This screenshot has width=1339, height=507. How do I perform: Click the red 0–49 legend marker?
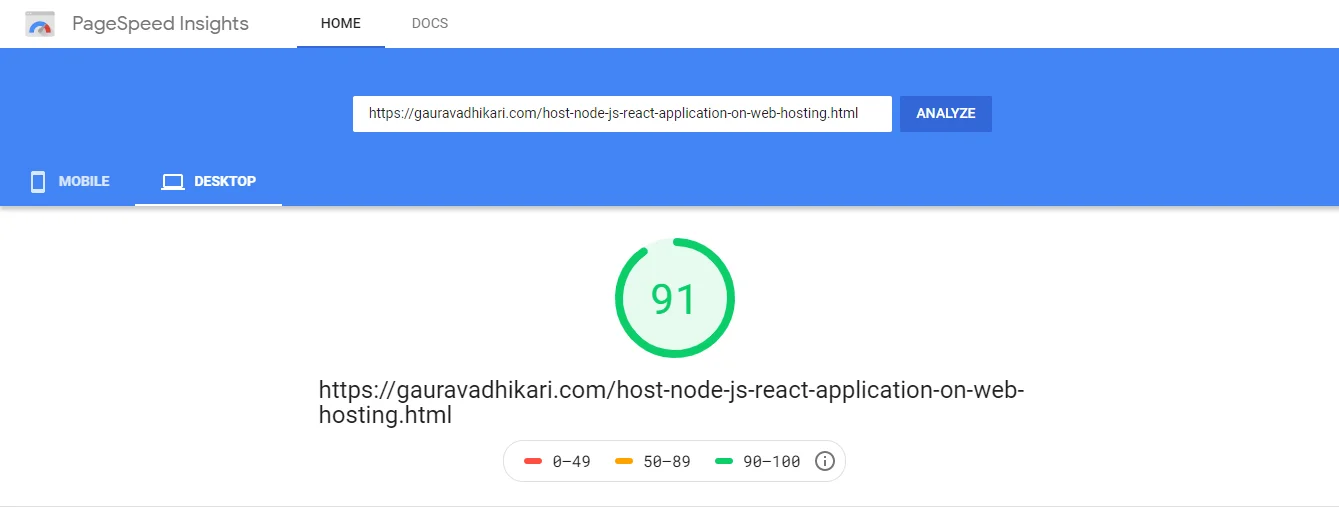(533, 462)
